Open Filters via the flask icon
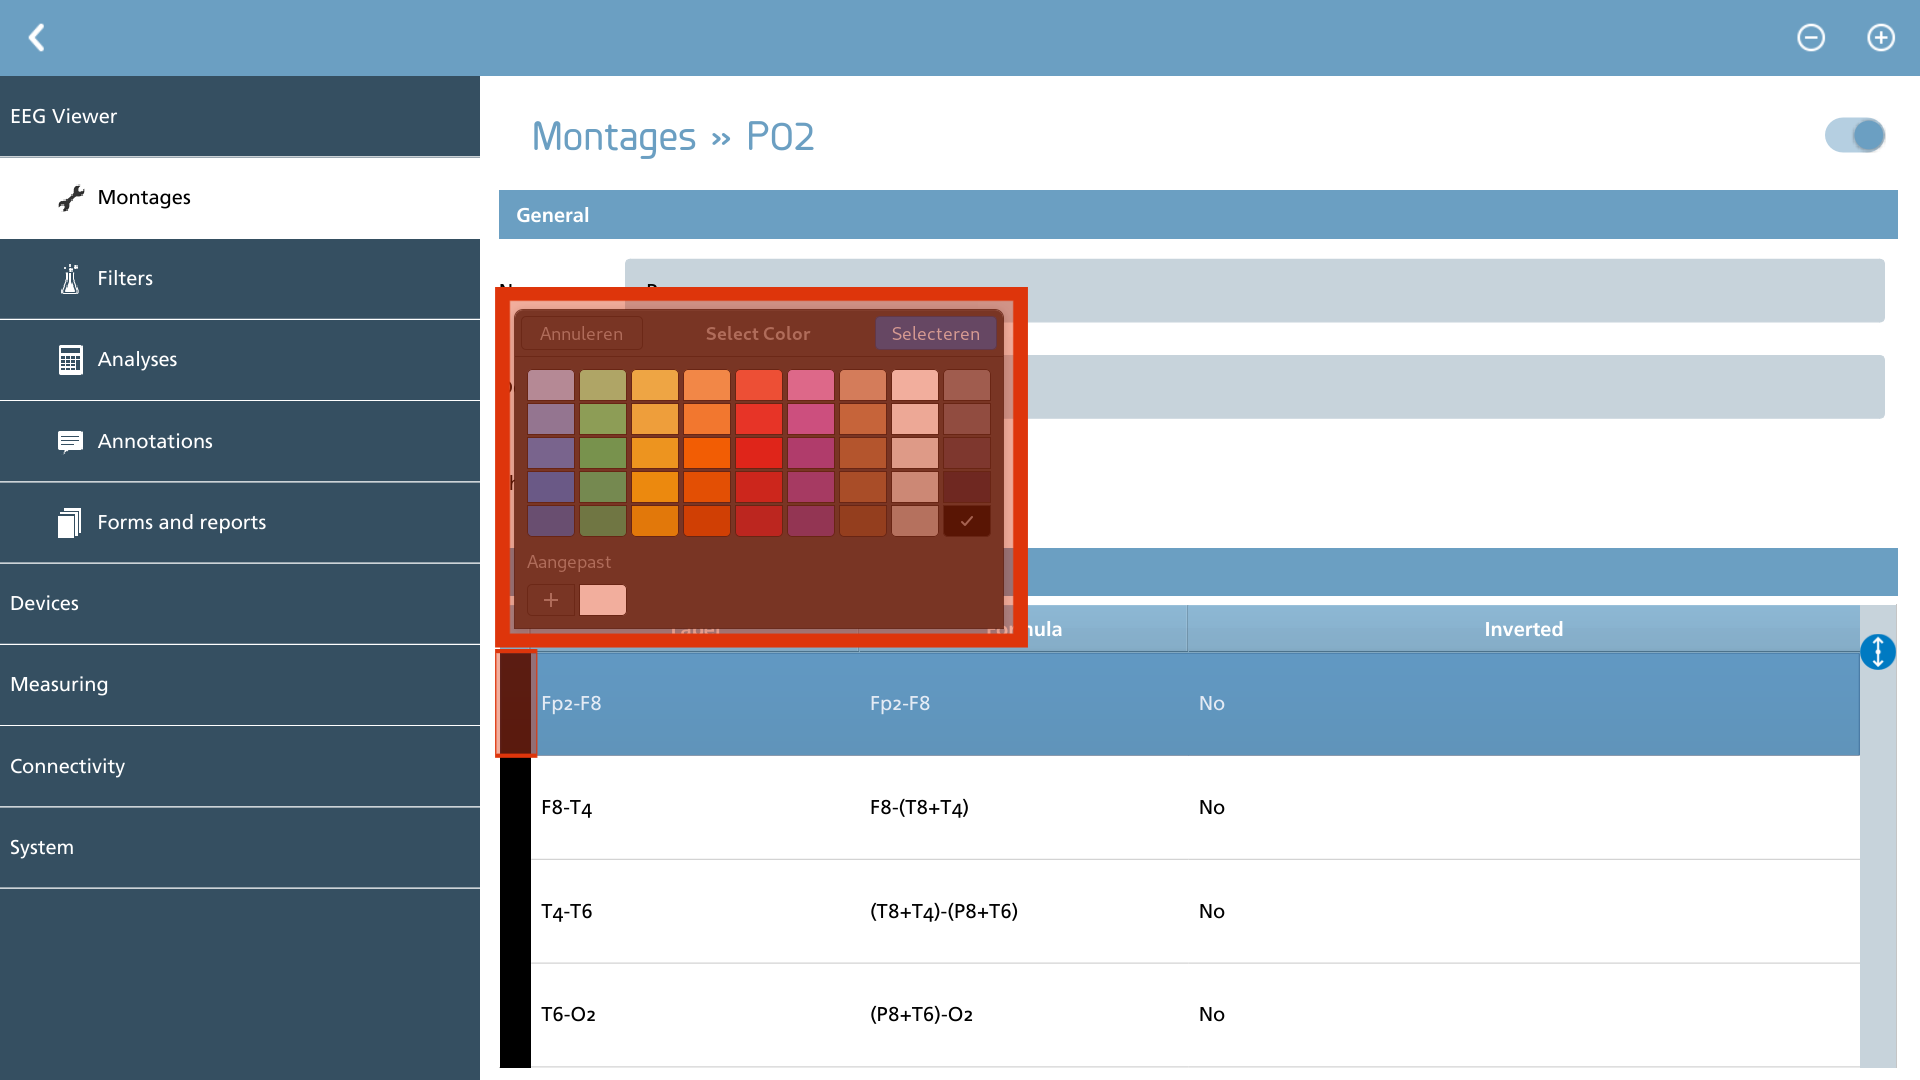The width and height of the screenshot is (1920, 1080). pos(70,279)
